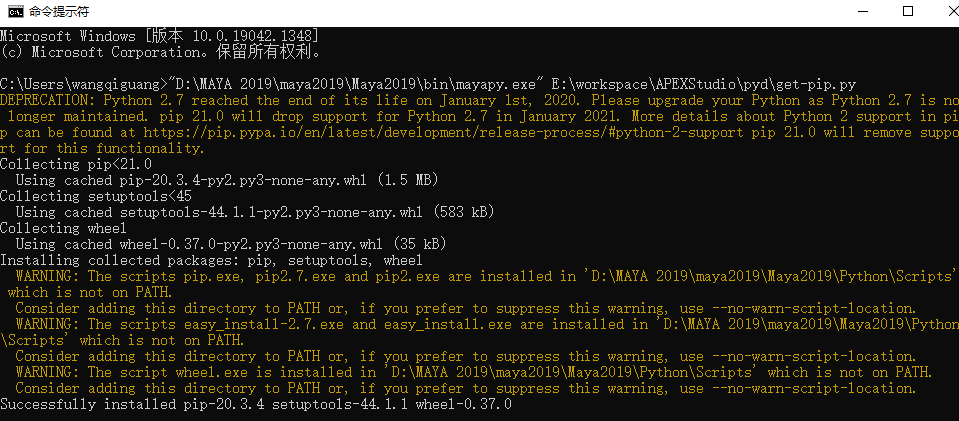Click the 'Collecting wheel' line
The height and width of the screenshot is (421, 959).
[64, 228]
